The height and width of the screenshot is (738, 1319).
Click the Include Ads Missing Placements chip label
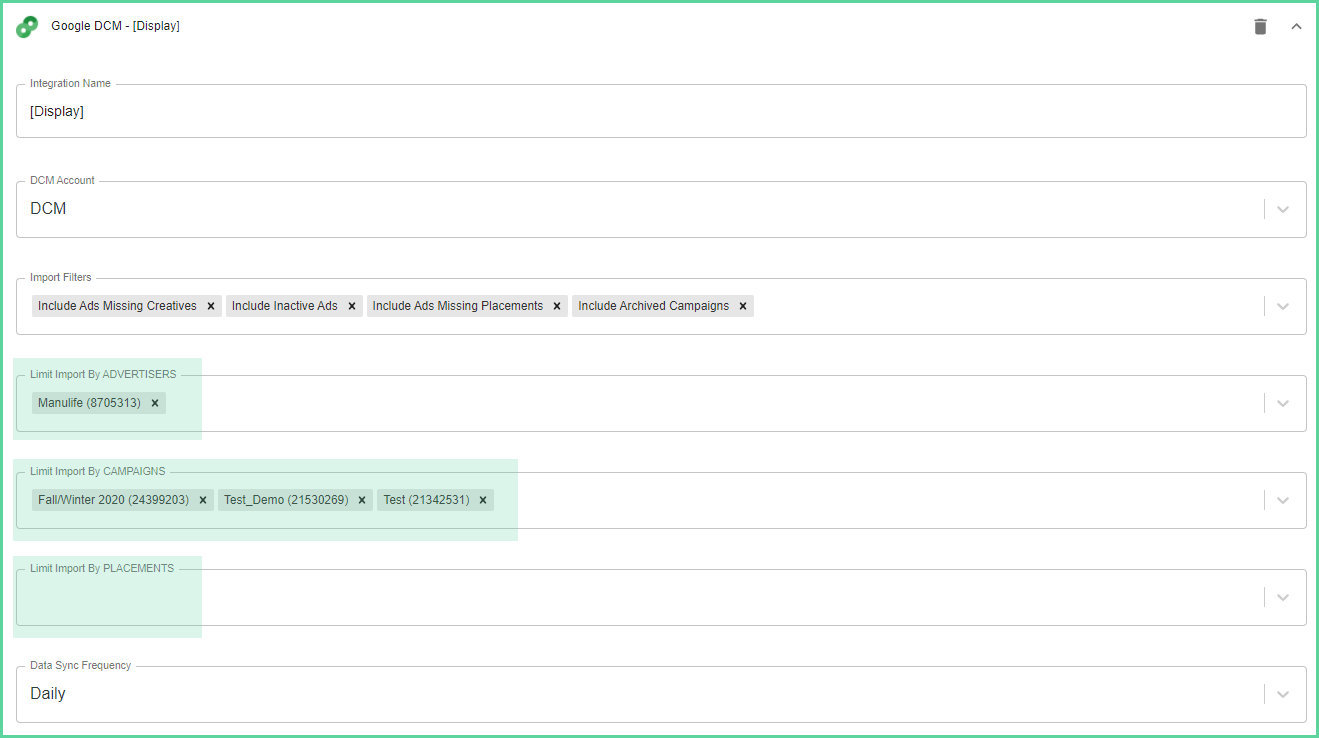pos(458,306)
